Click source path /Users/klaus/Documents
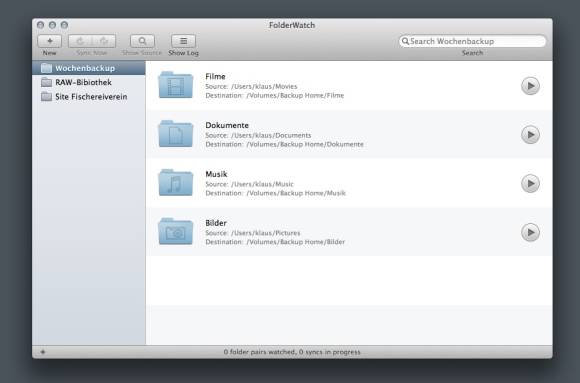The height and width of the screenshot is (383, 580). (271, 135)
